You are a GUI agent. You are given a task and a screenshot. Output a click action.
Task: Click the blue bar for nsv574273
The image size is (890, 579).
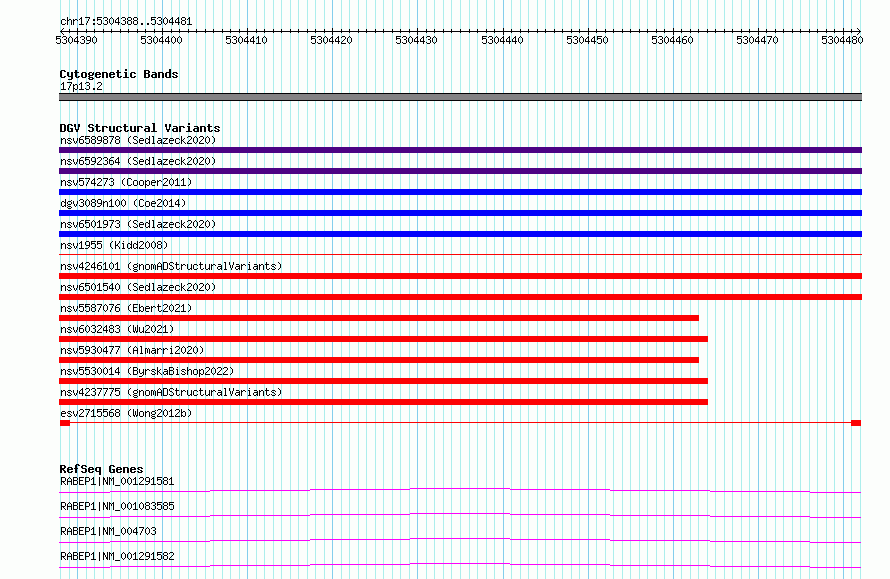(x=460, y=192)
